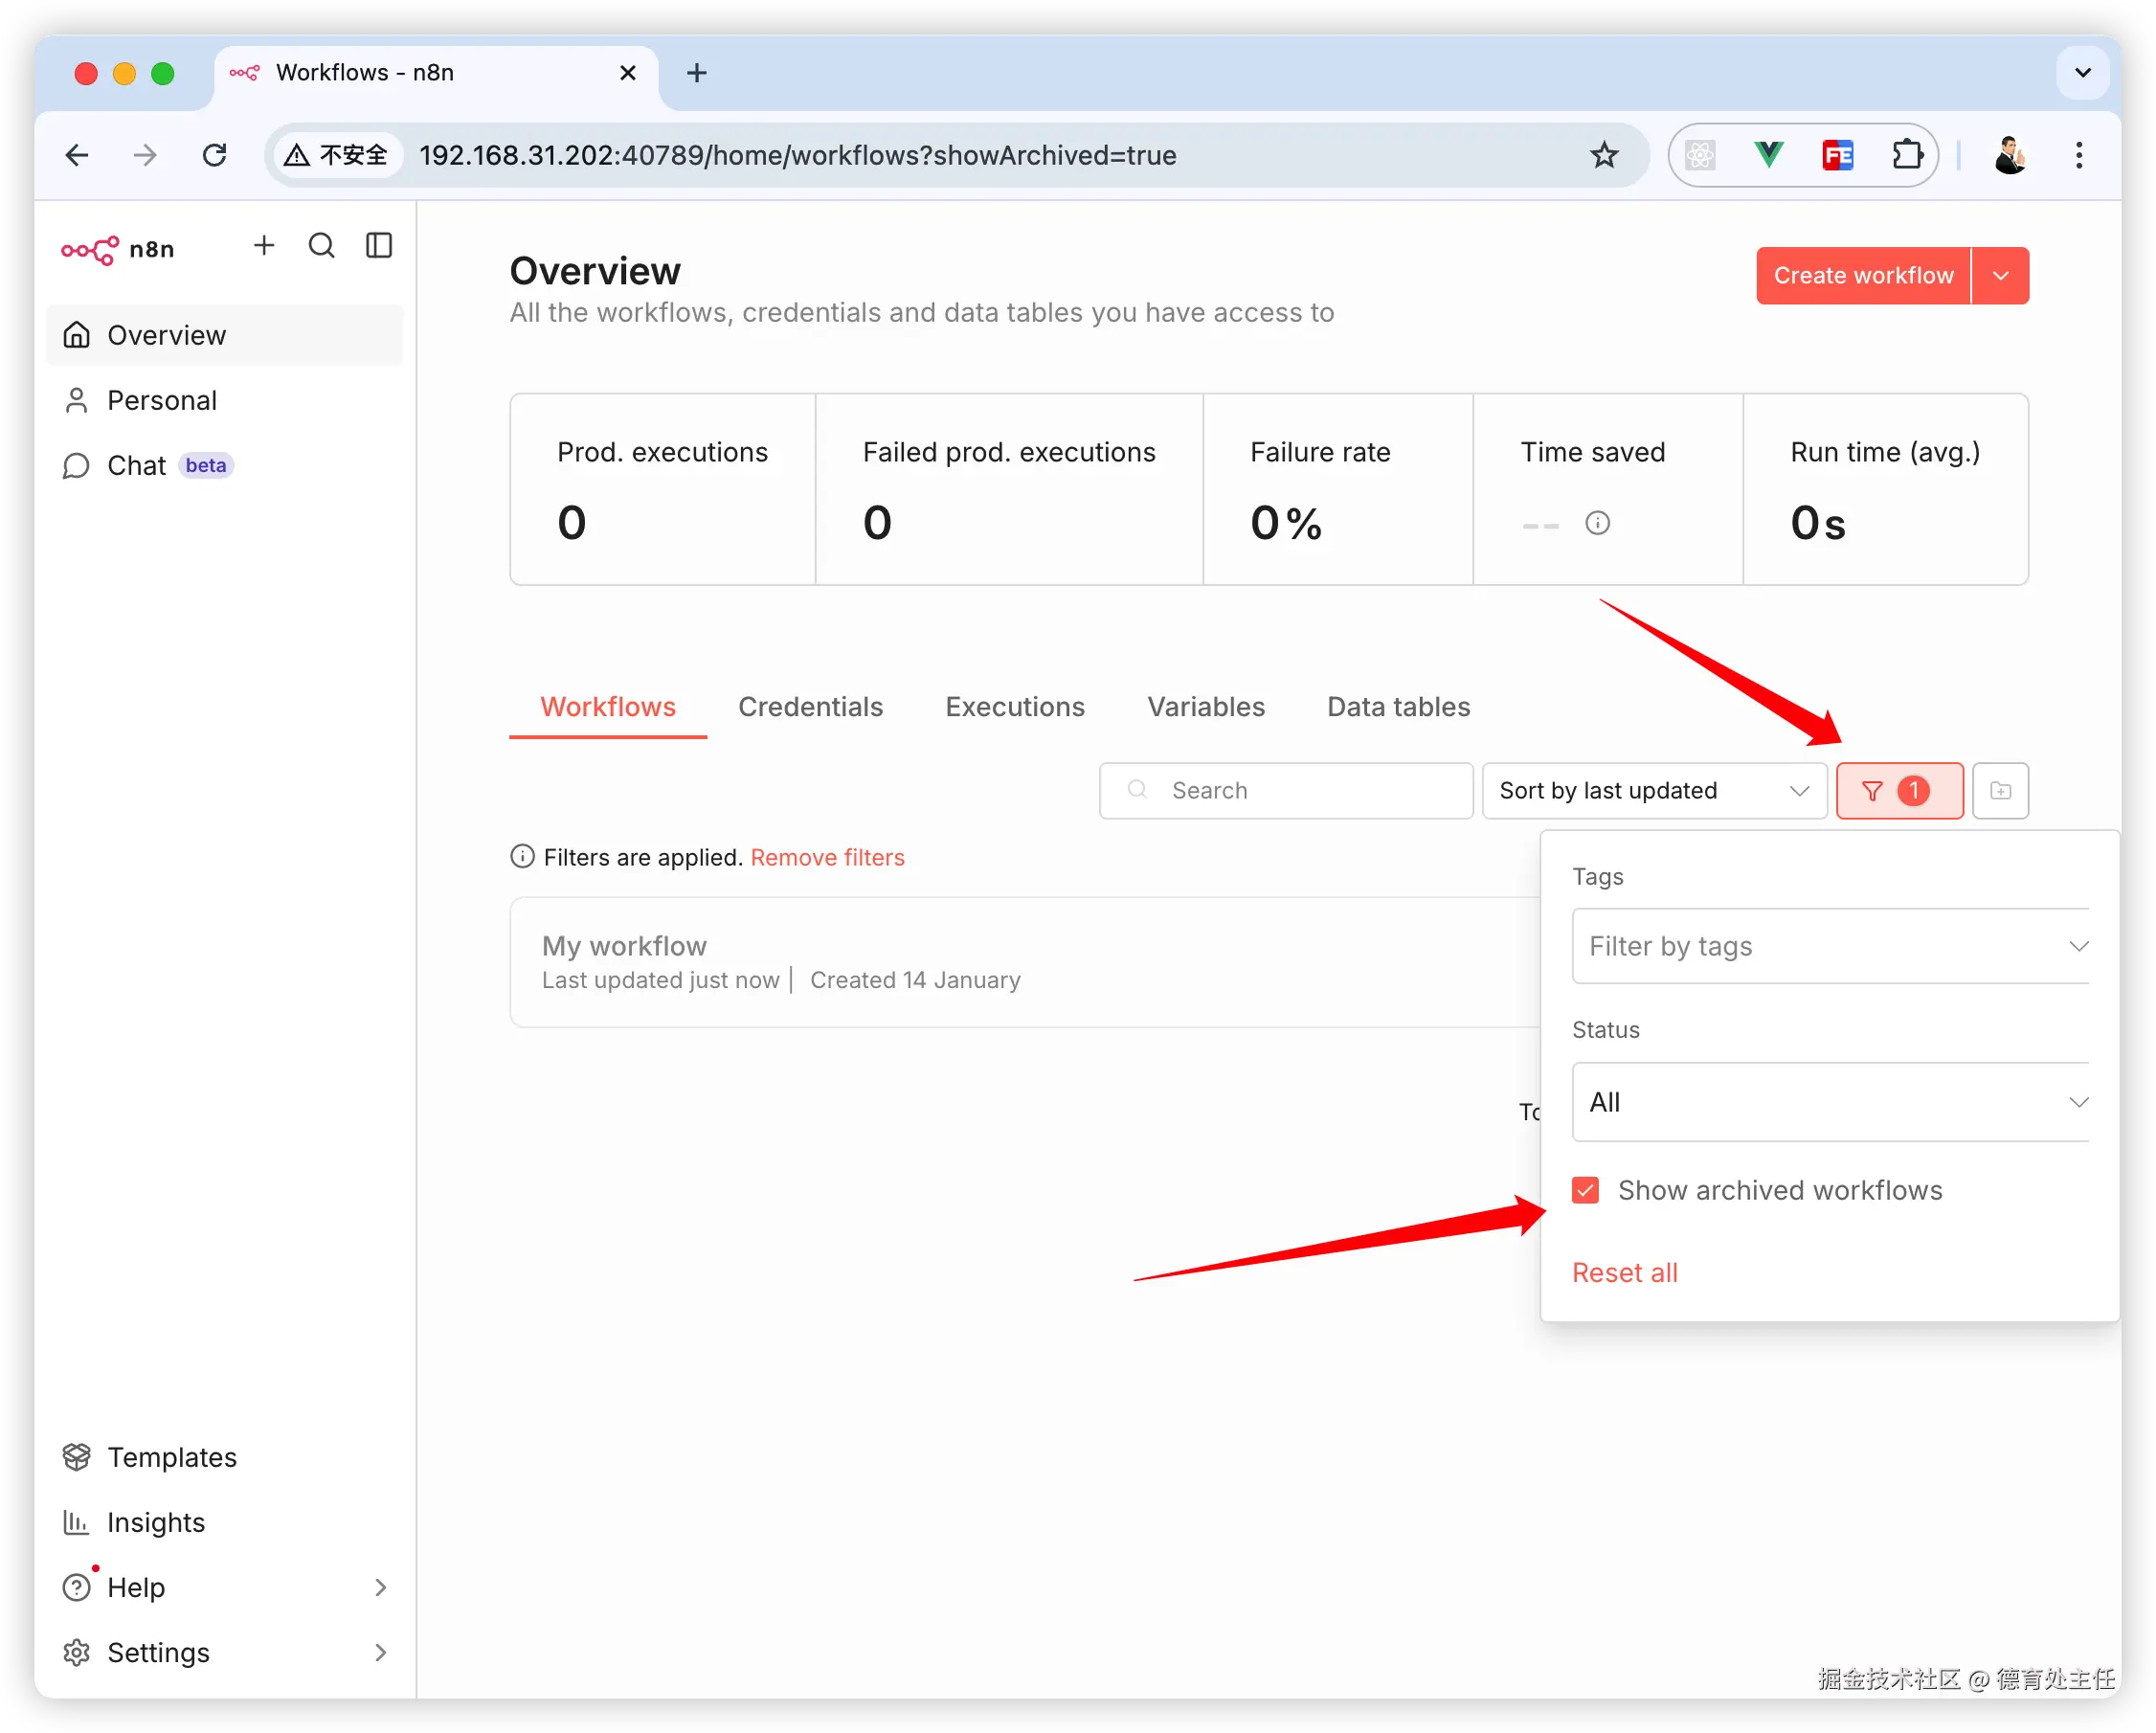Screen dimensions: 2156x1733
Task: Open Sort by last updated dropdown
Action: pyautogui.click(x=1653, y=791)
